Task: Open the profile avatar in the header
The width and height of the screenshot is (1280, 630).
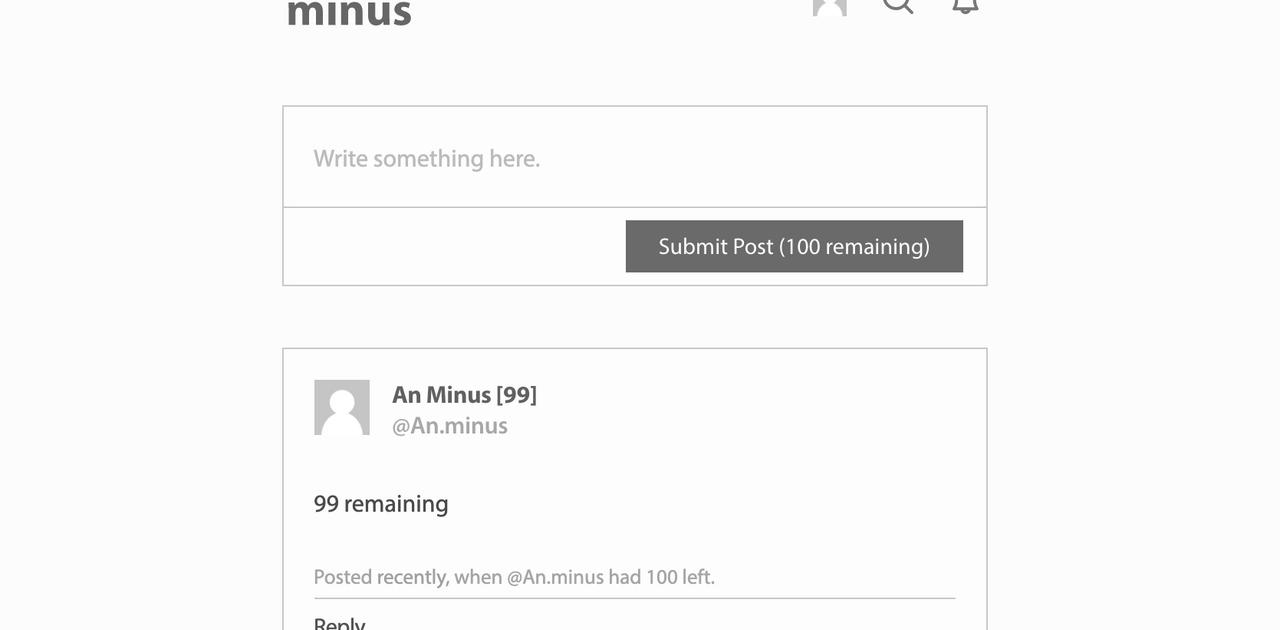Action: click(830, 6)
